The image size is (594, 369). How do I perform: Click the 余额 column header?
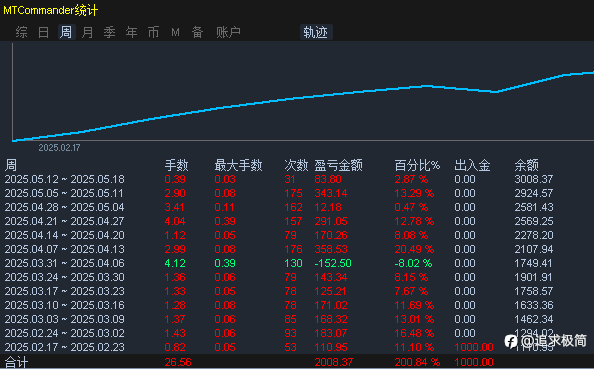pyautogui.click(x=526, y=165)
